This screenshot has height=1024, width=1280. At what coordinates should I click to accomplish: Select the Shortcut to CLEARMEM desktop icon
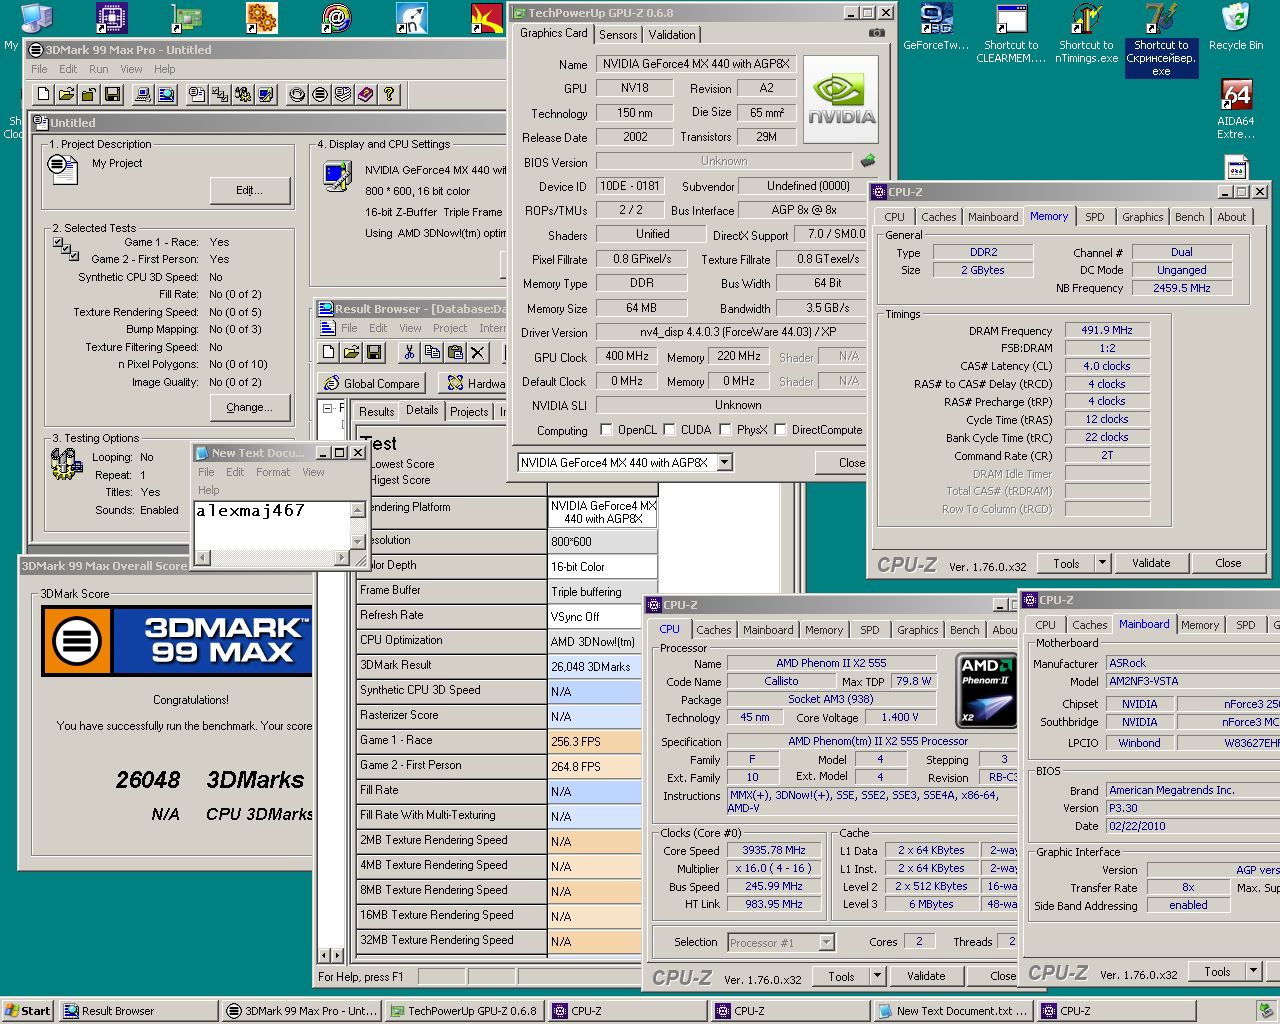(1011, 33)
